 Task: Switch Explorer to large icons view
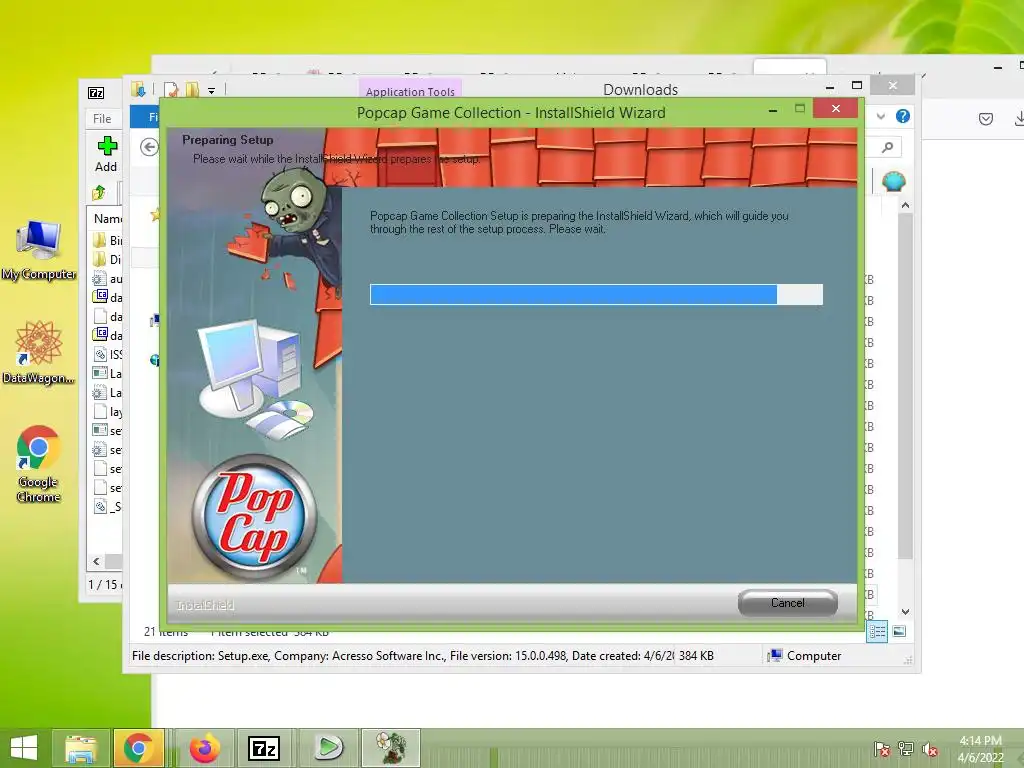point(899,631)
